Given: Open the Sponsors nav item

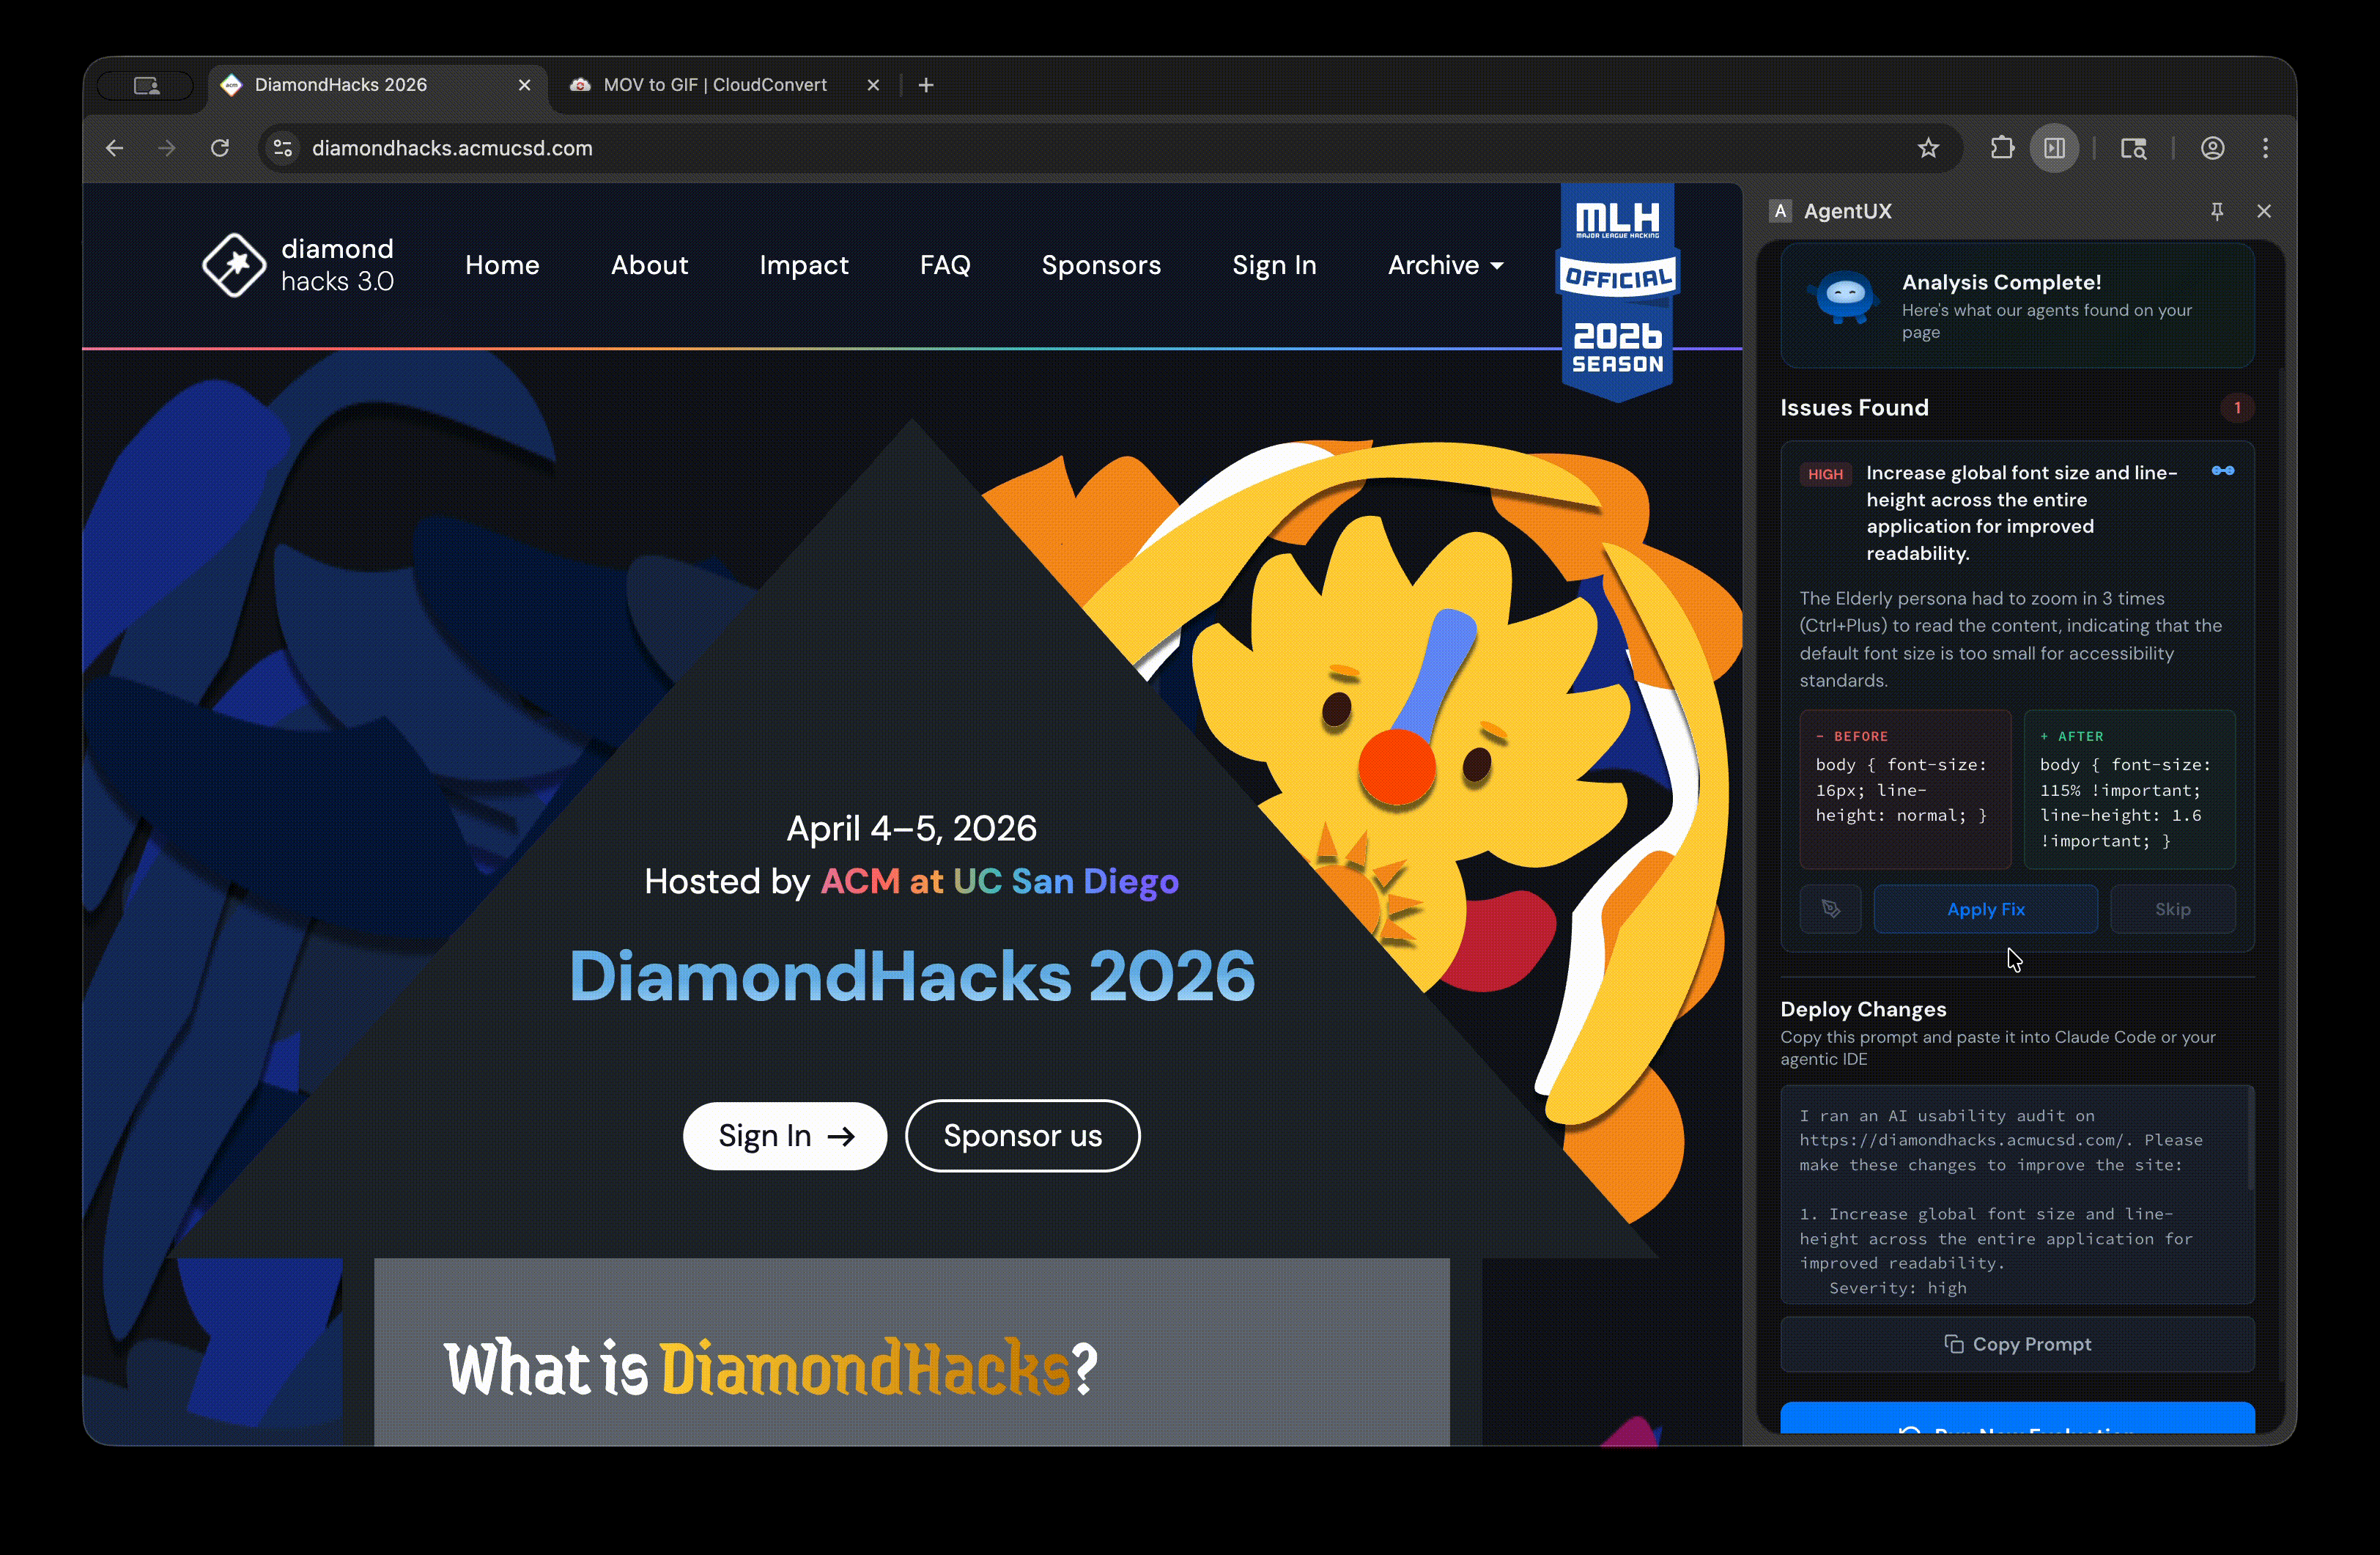Looking at the screenshot, I should pyautogui.click(x=1101, y=265).
